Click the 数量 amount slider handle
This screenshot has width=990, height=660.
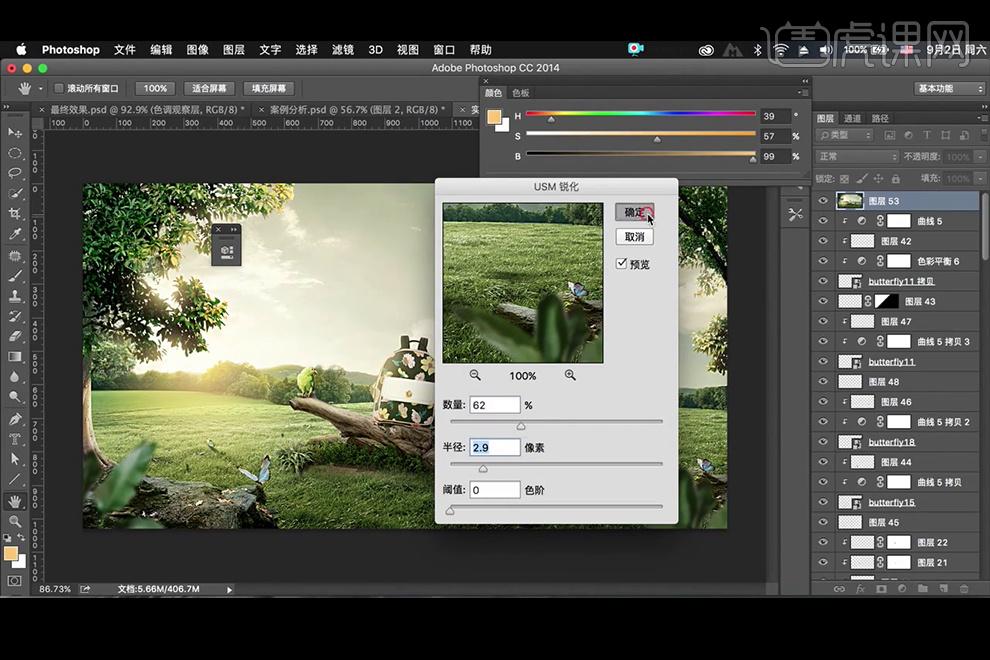tap(521, 426)
